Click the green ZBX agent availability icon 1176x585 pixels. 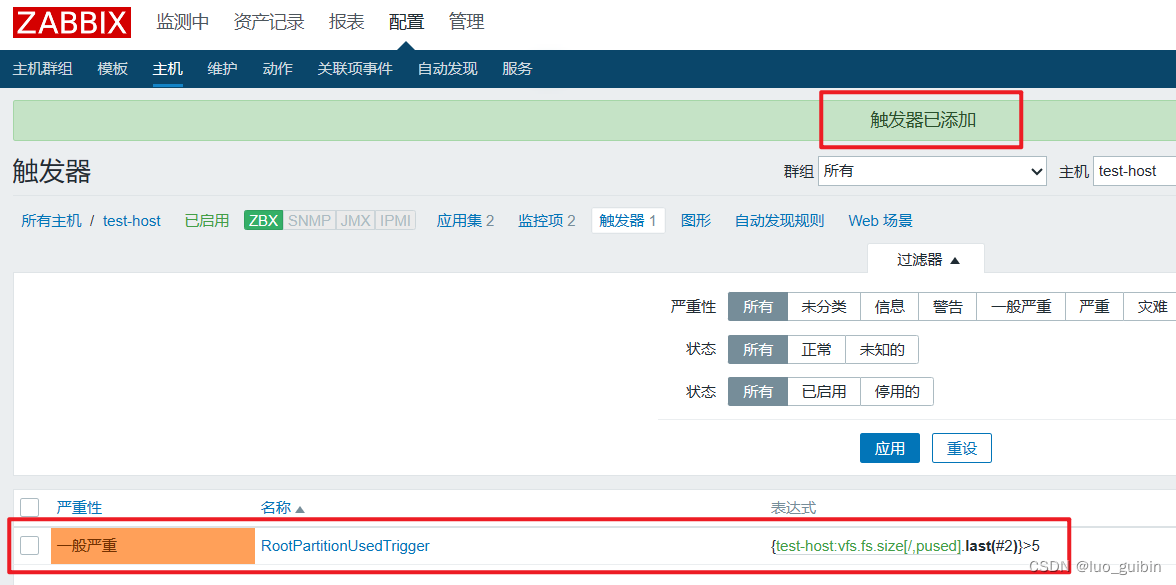pyautogui.click(x=263, y=220)
